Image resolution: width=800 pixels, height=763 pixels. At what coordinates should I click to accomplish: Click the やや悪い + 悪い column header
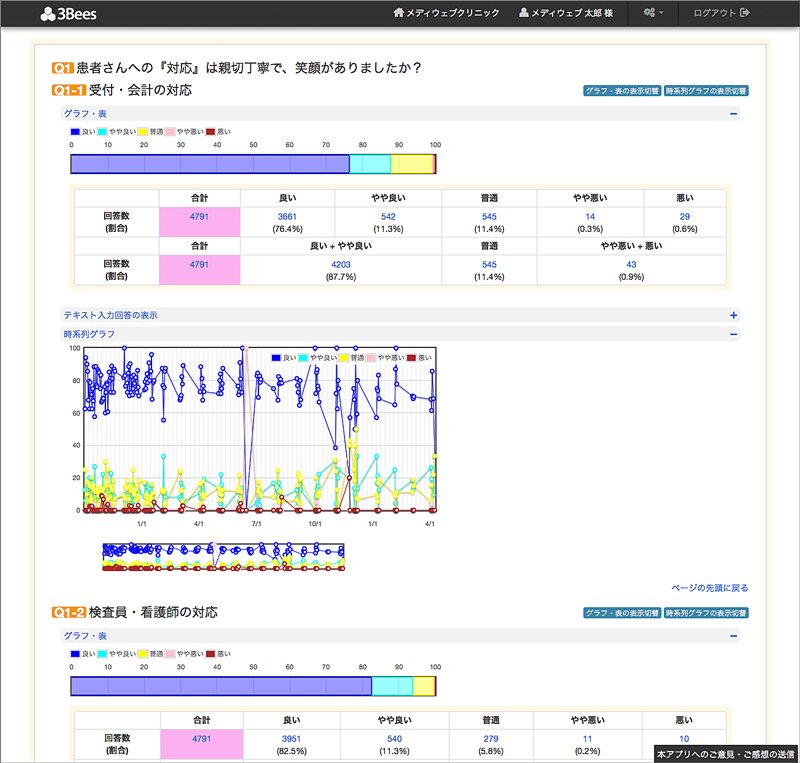coord(631,246)
